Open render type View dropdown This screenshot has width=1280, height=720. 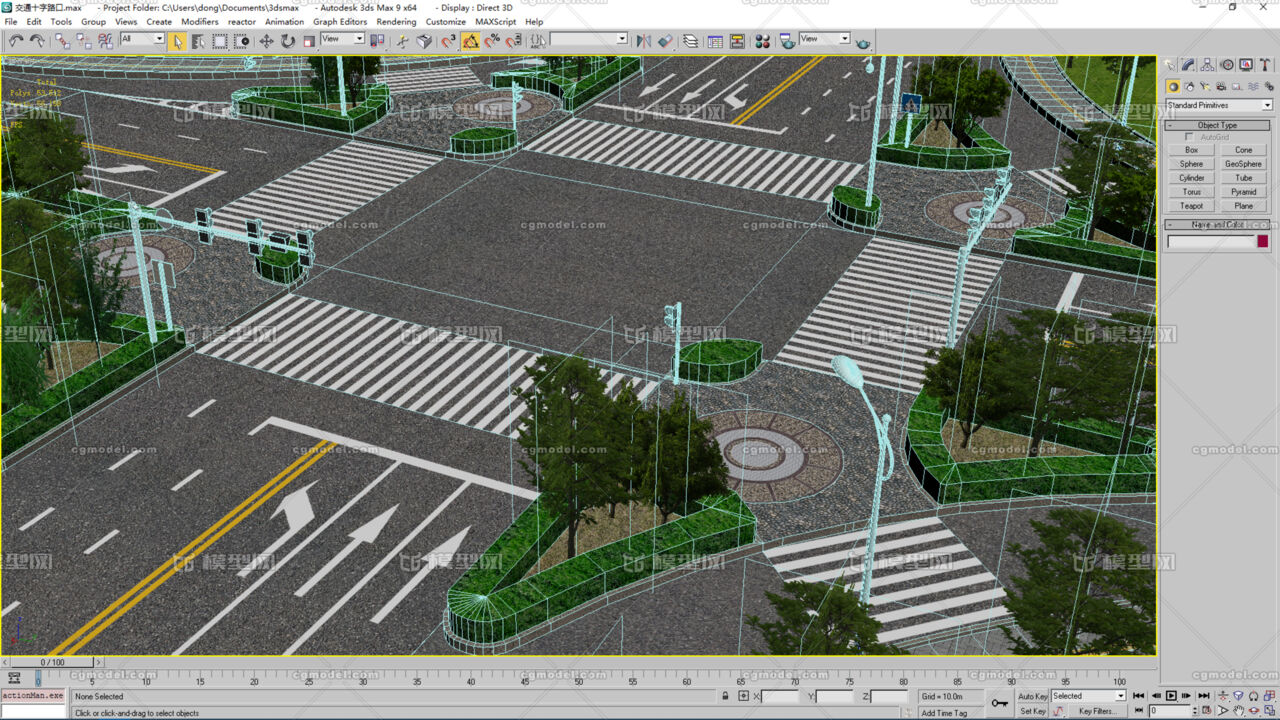pyautogui.click(x=825, y=39)
